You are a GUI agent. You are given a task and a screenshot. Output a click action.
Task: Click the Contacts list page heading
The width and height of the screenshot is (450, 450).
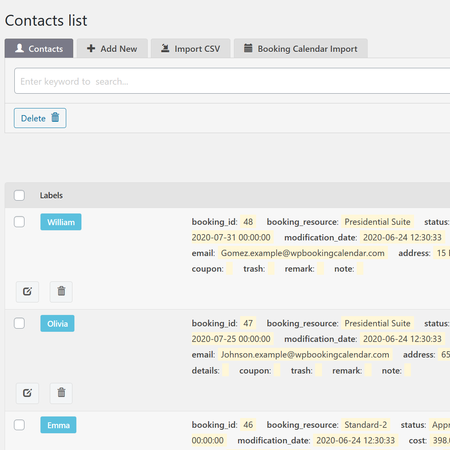(x=46, y=21)
